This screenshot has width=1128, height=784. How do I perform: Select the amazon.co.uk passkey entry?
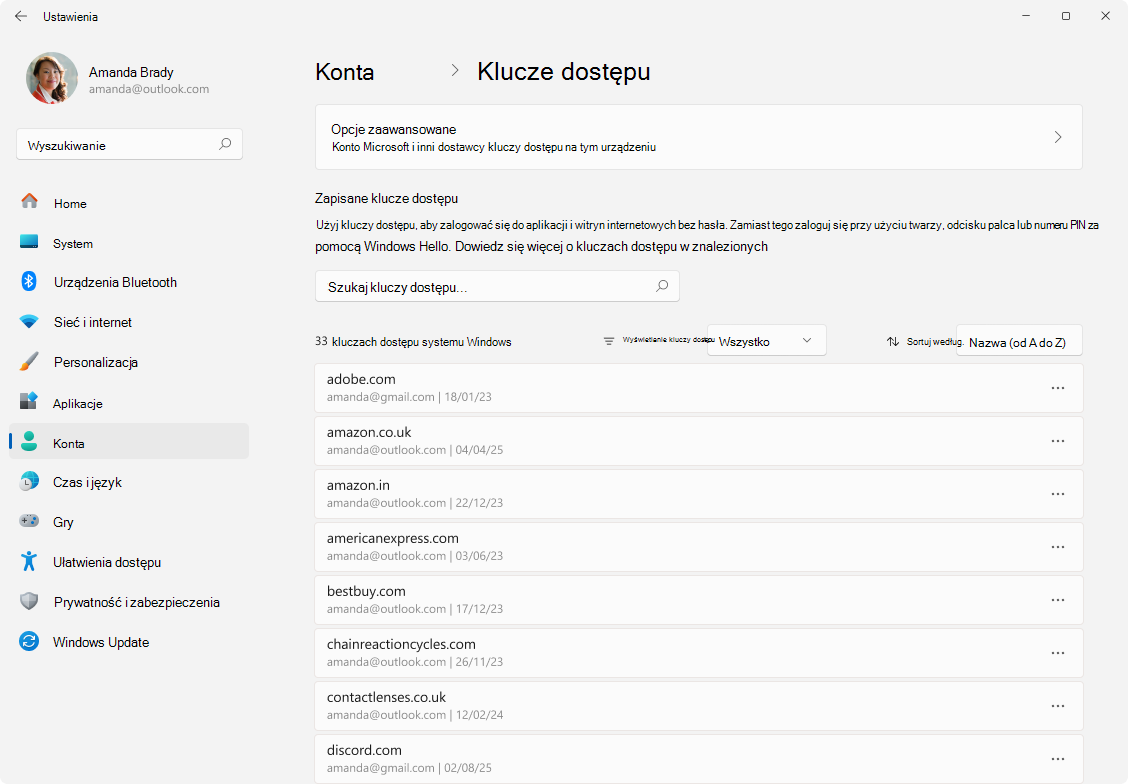point(699,441)
